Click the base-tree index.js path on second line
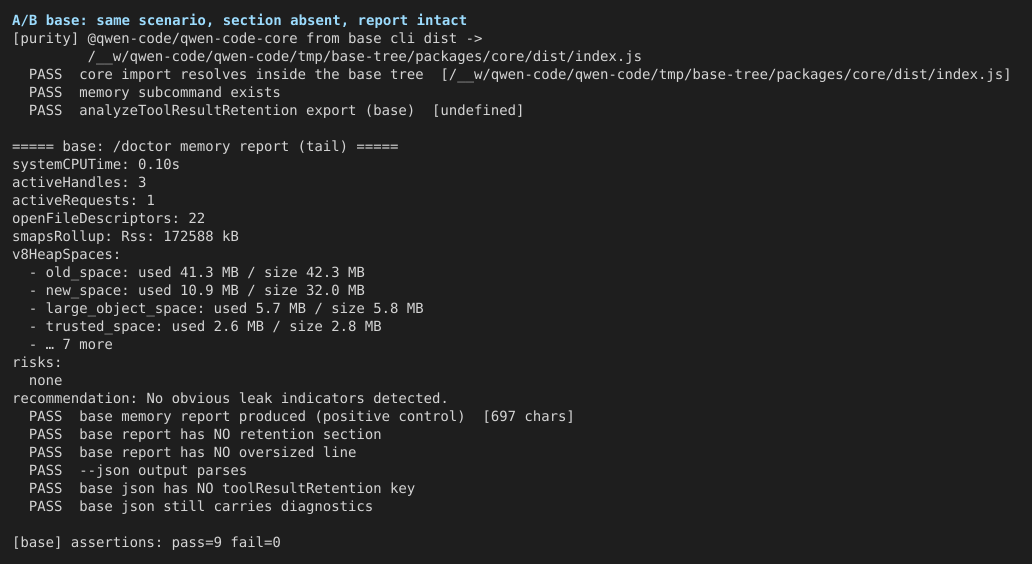Image resolution: width=1032 pixels, height=564 pixels. click(x=365, y=57)
